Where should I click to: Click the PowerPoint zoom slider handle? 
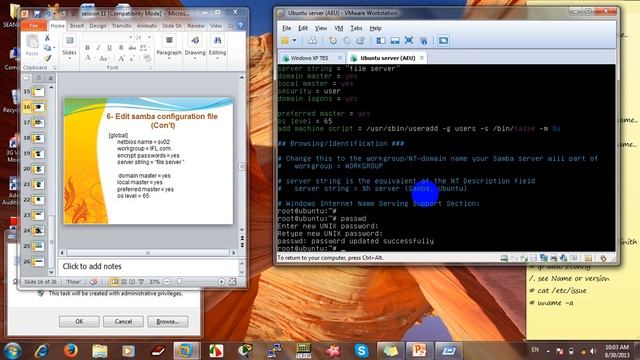tap(180, 282)
